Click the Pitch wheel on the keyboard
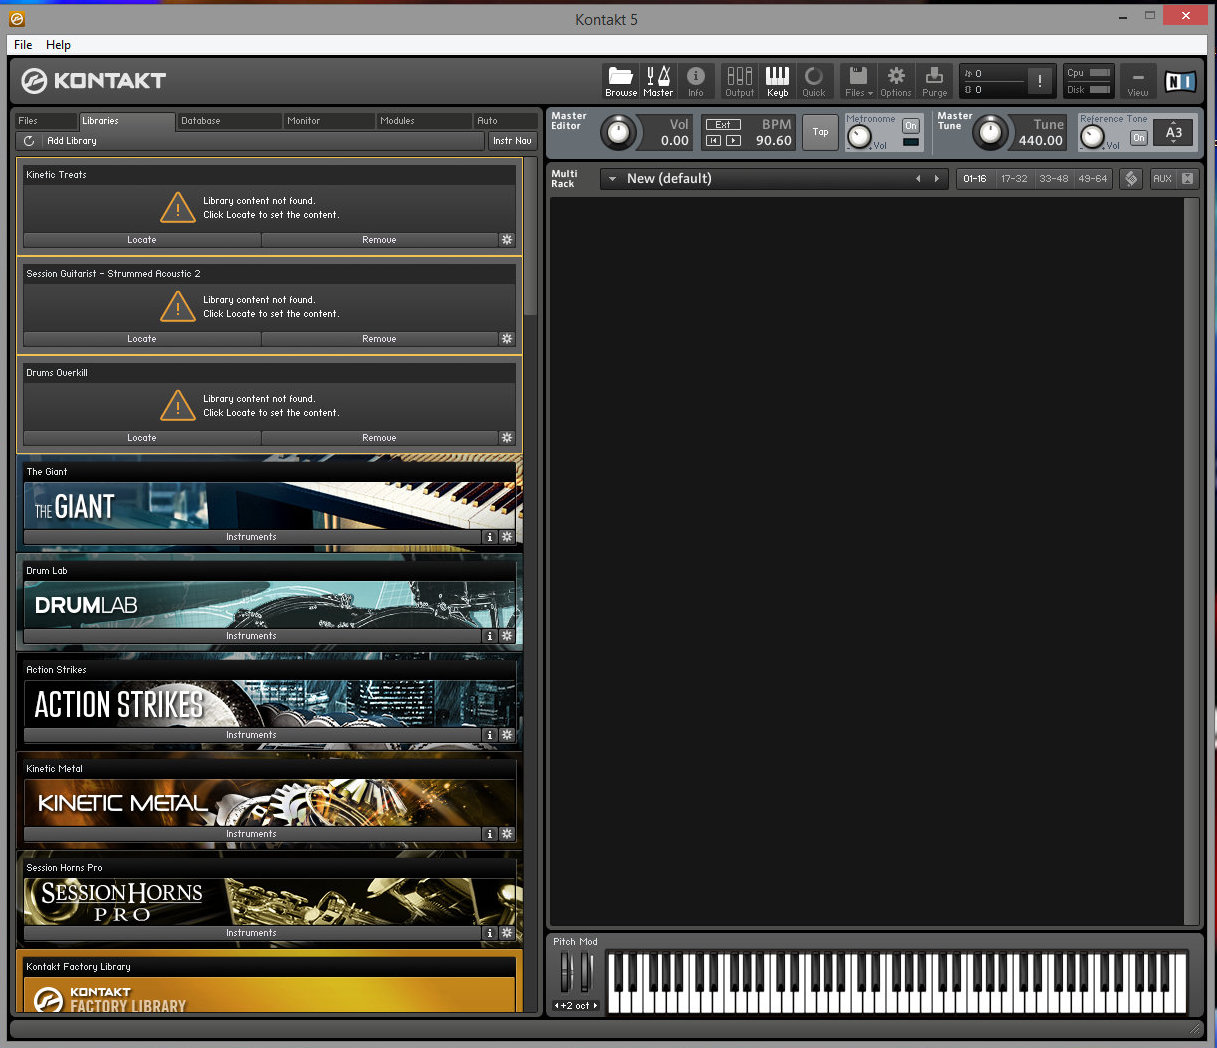The height and width of the screenshot is (1048, 1217). click(x=566, y=972)
